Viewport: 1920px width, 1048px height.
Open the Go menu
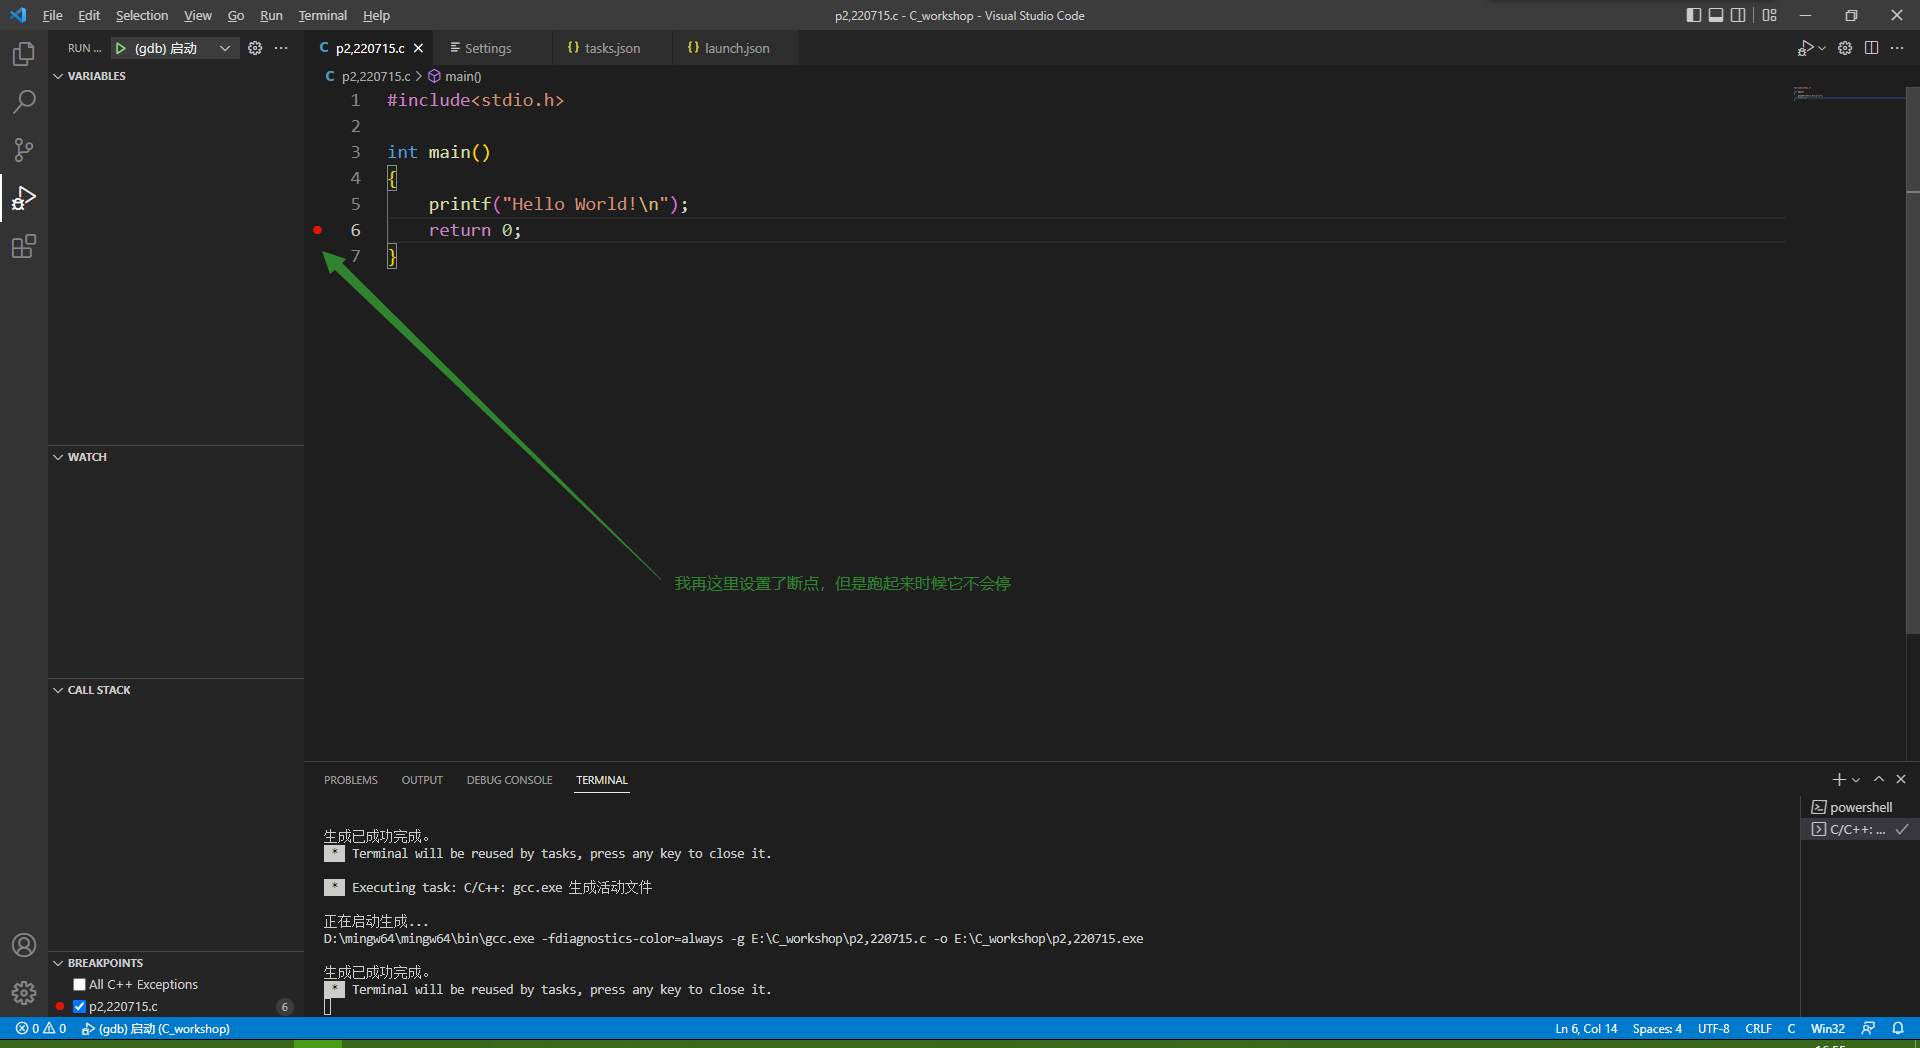point(236,15)
